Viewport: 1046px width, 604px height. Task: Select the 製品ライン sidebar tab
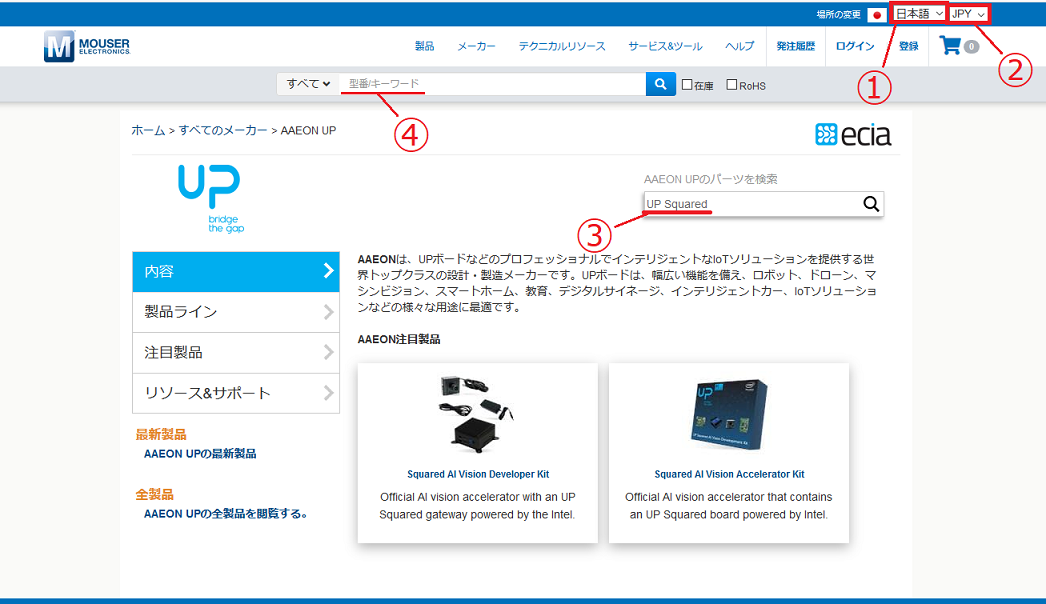click(x=235, y=312)
